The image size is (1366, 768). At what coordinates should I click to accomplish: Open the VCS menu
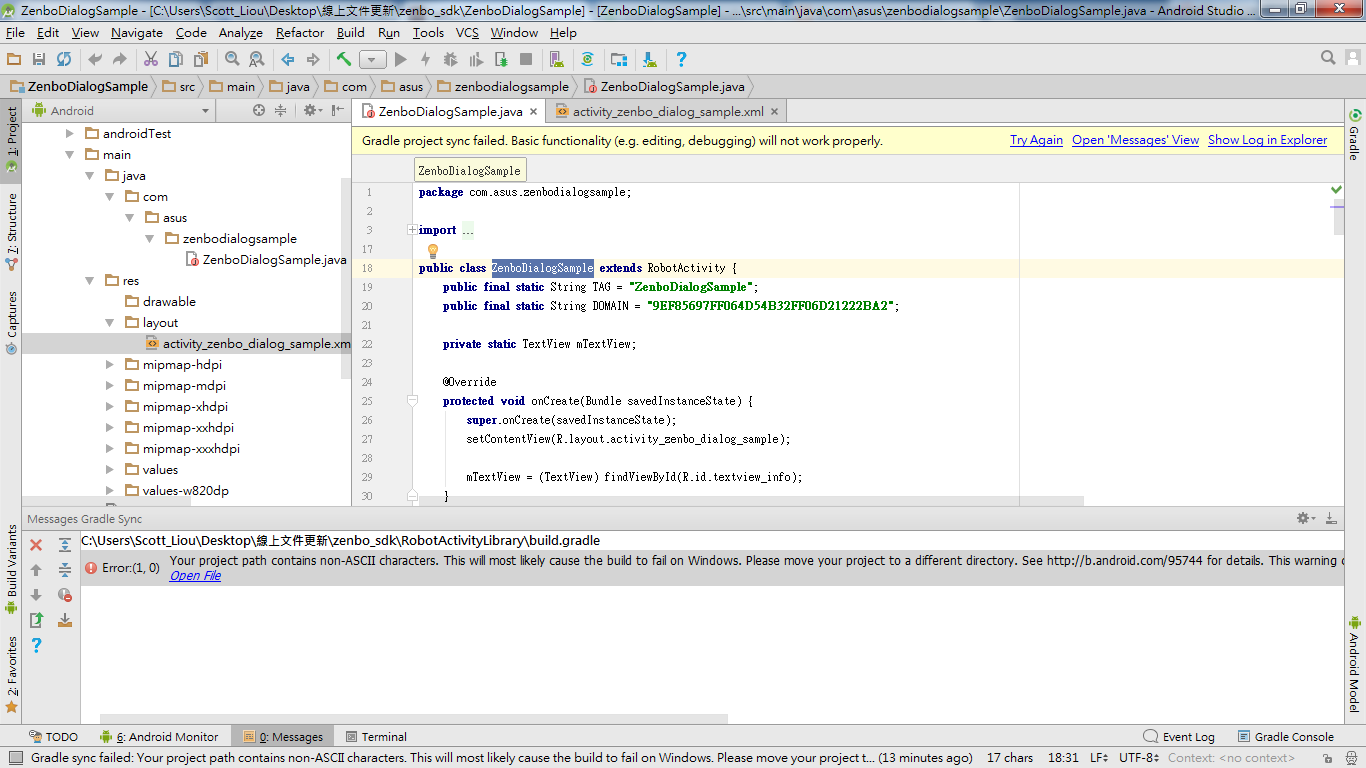click(x=467, y=33)
